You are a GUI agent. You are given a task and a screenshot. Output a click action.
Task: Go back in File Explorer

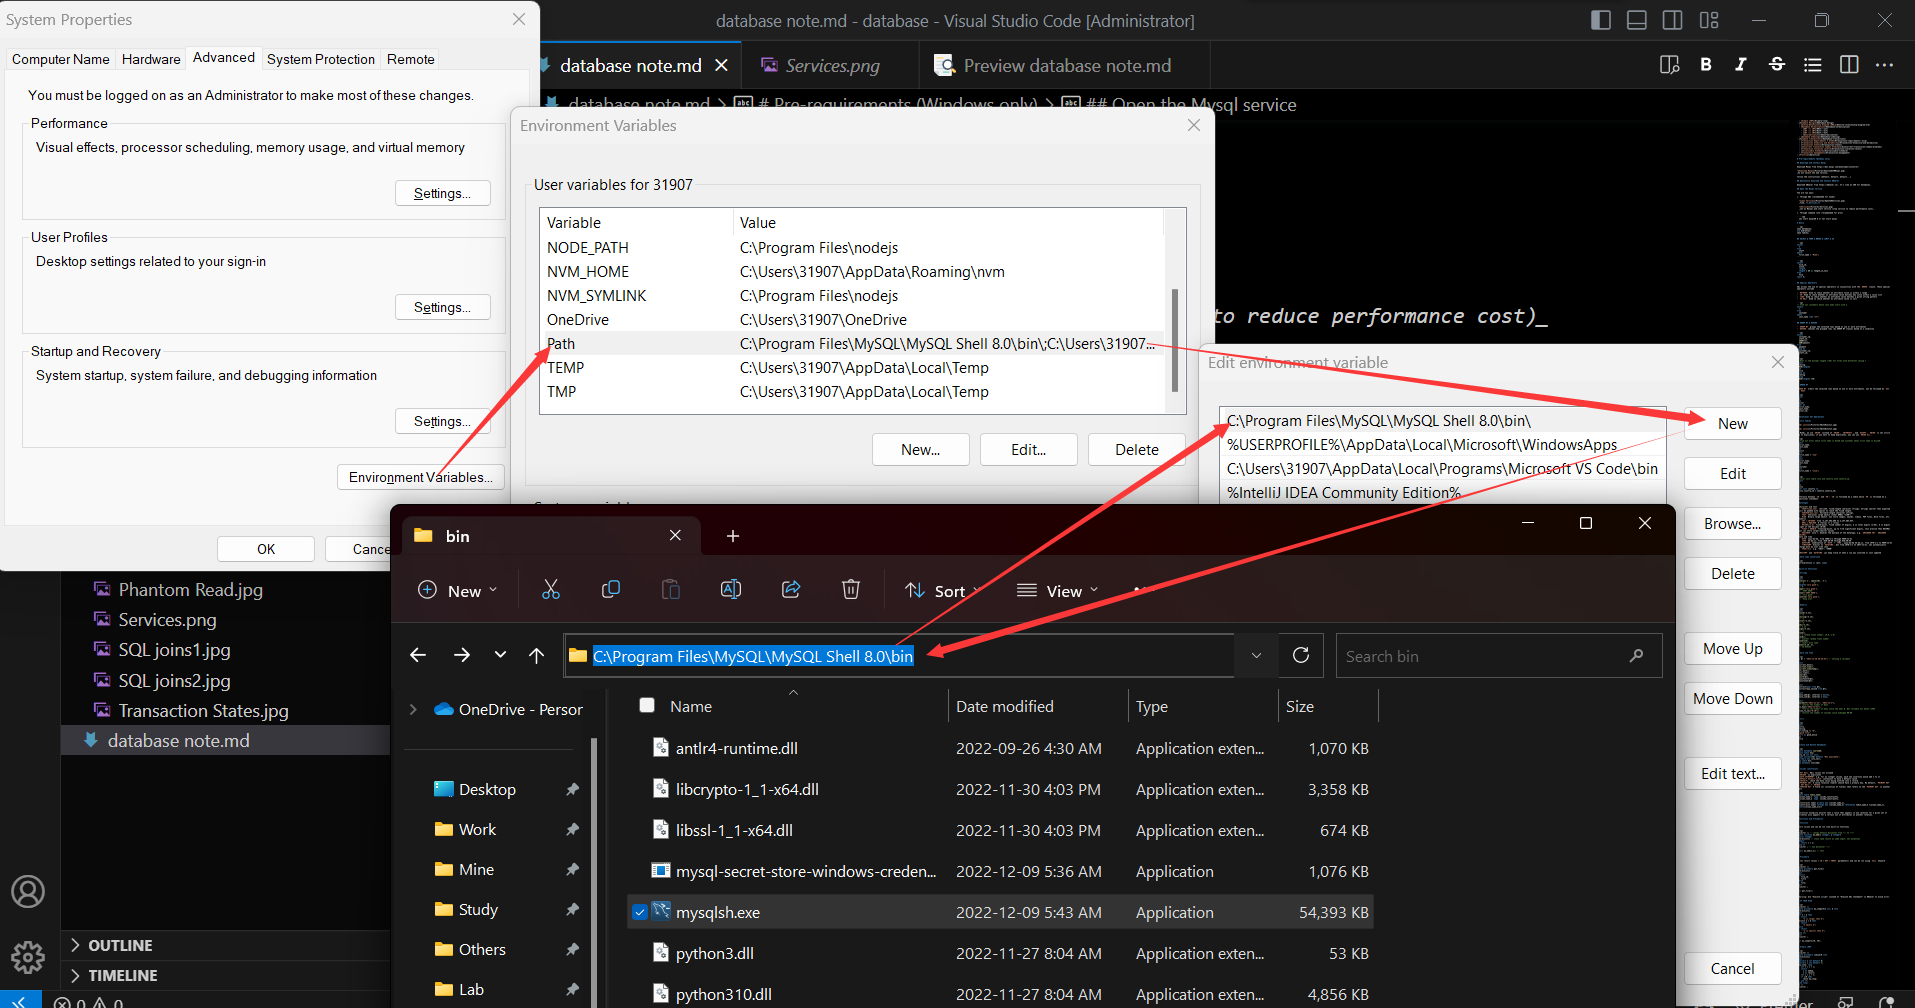418,655
